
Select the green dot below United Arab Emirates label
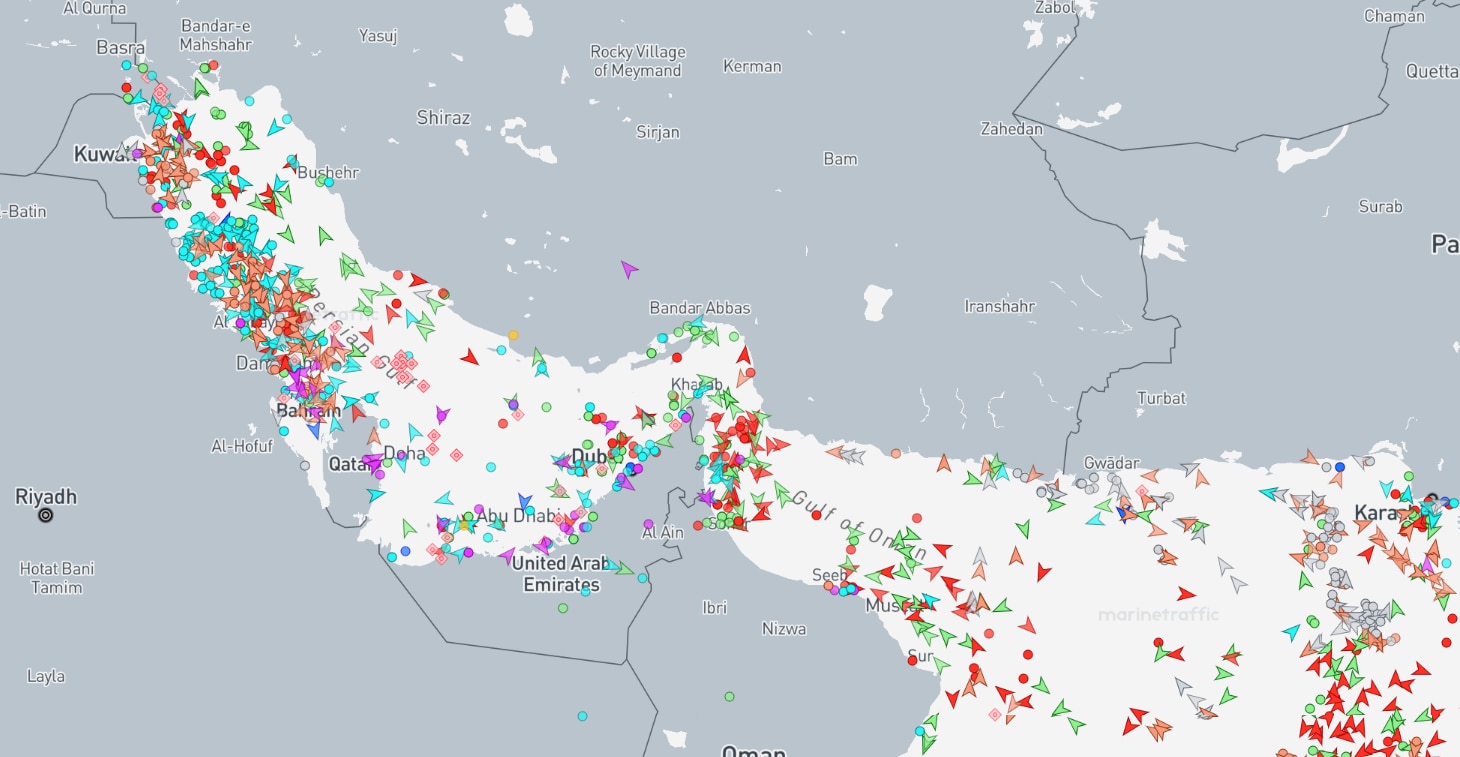pyautogui.click(x=563, y=608)
